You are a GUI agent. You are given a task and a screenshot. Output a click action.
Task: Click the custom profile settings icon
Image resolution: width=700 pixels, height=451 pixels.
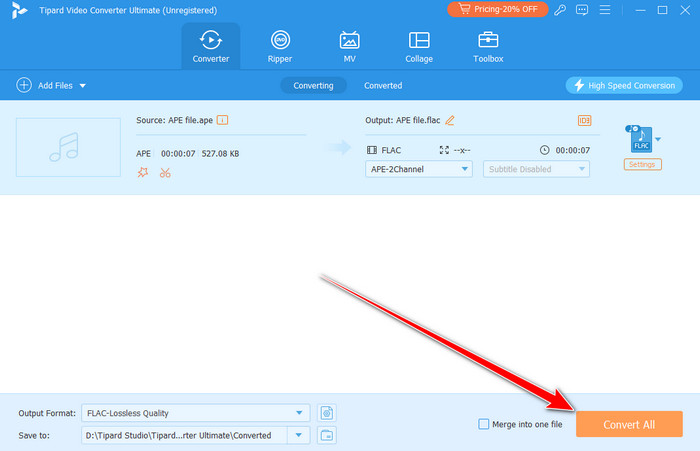pos(327,413)
